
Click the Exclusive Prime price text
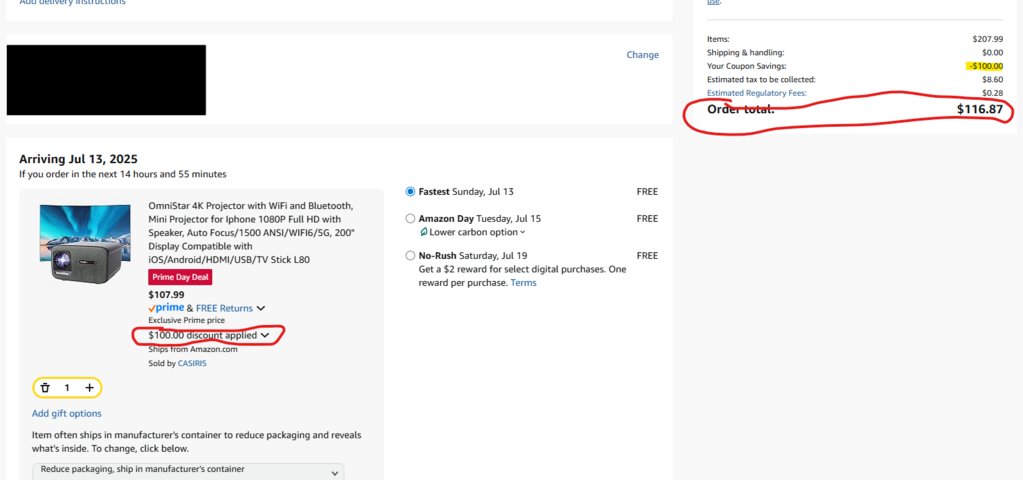point(187,320)
